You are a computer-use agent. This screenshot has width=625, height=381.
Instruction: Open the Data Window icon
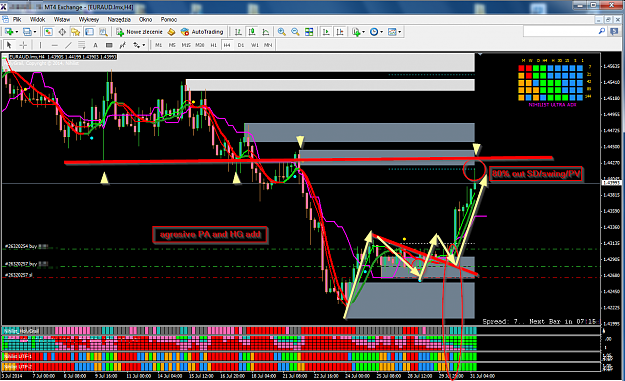coord(62,32)
